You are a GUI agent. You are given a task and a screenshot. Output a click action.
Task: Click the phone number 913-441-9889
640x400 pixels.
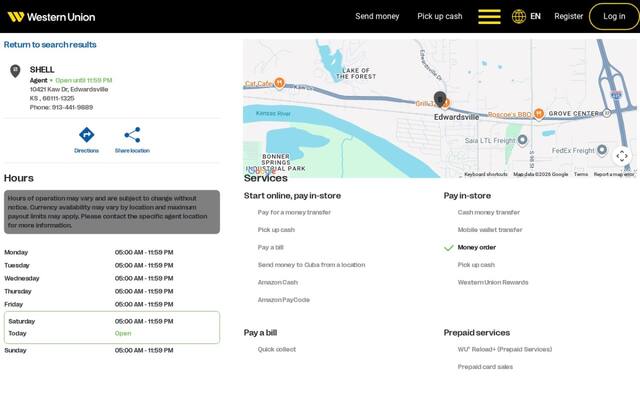tap(72, 107)
